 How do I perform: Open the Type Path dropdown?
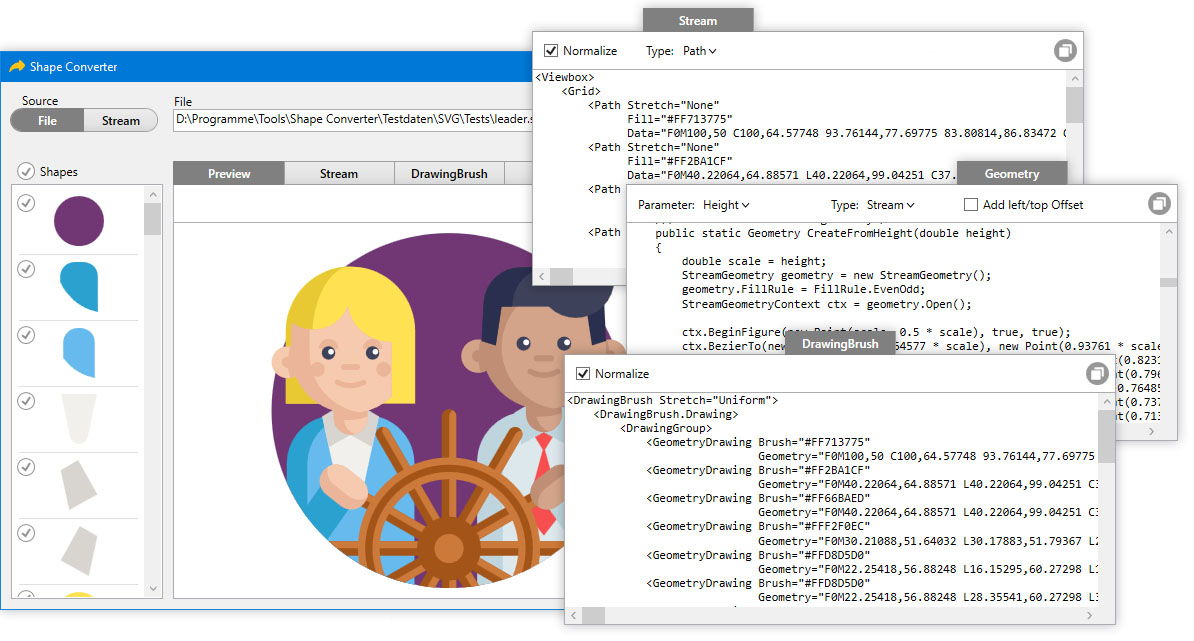(x=699, y=51)
